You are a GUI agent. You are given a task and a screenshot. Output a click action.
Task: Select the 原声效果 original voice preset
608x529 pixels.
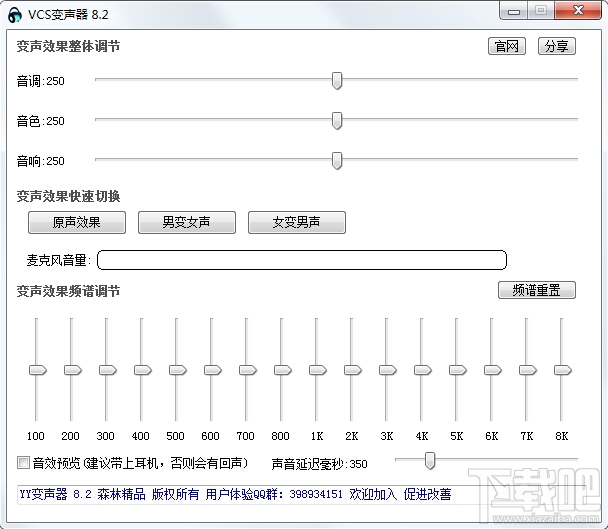coord(77,222)
